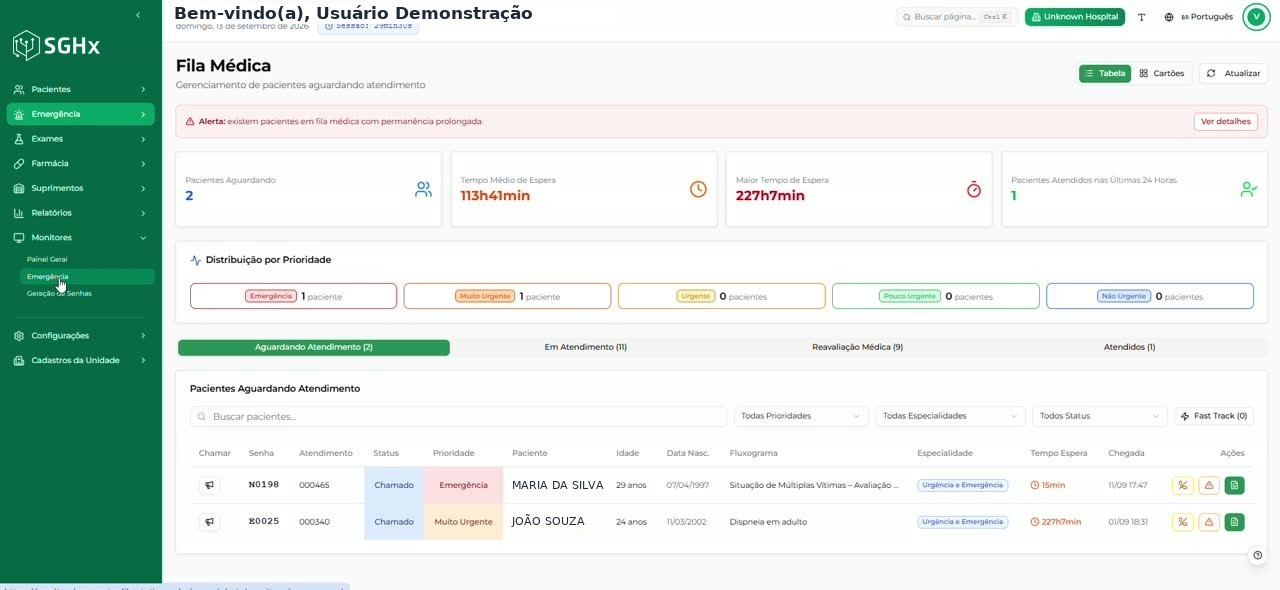Click yellow percent icon for Maria da Silva
1280x590 pixels.
[1183, 485]
